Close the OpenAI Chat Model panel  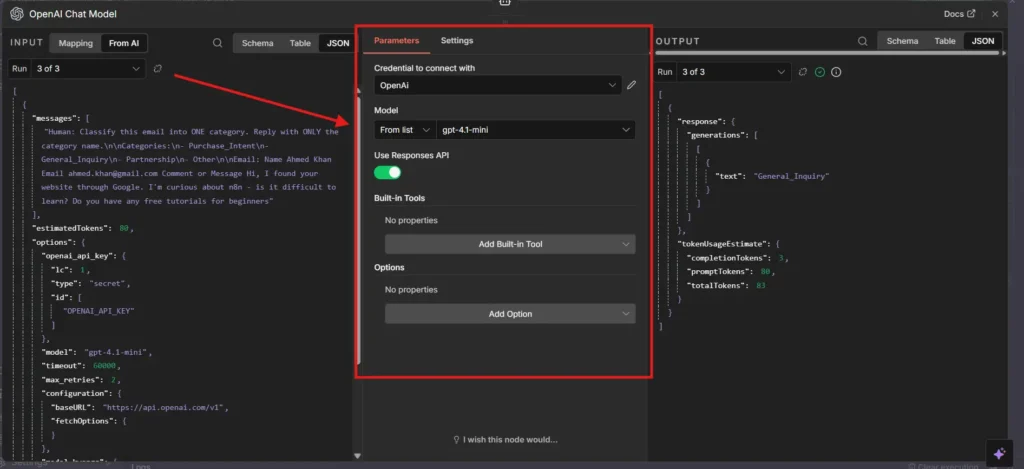click(995, 14)
